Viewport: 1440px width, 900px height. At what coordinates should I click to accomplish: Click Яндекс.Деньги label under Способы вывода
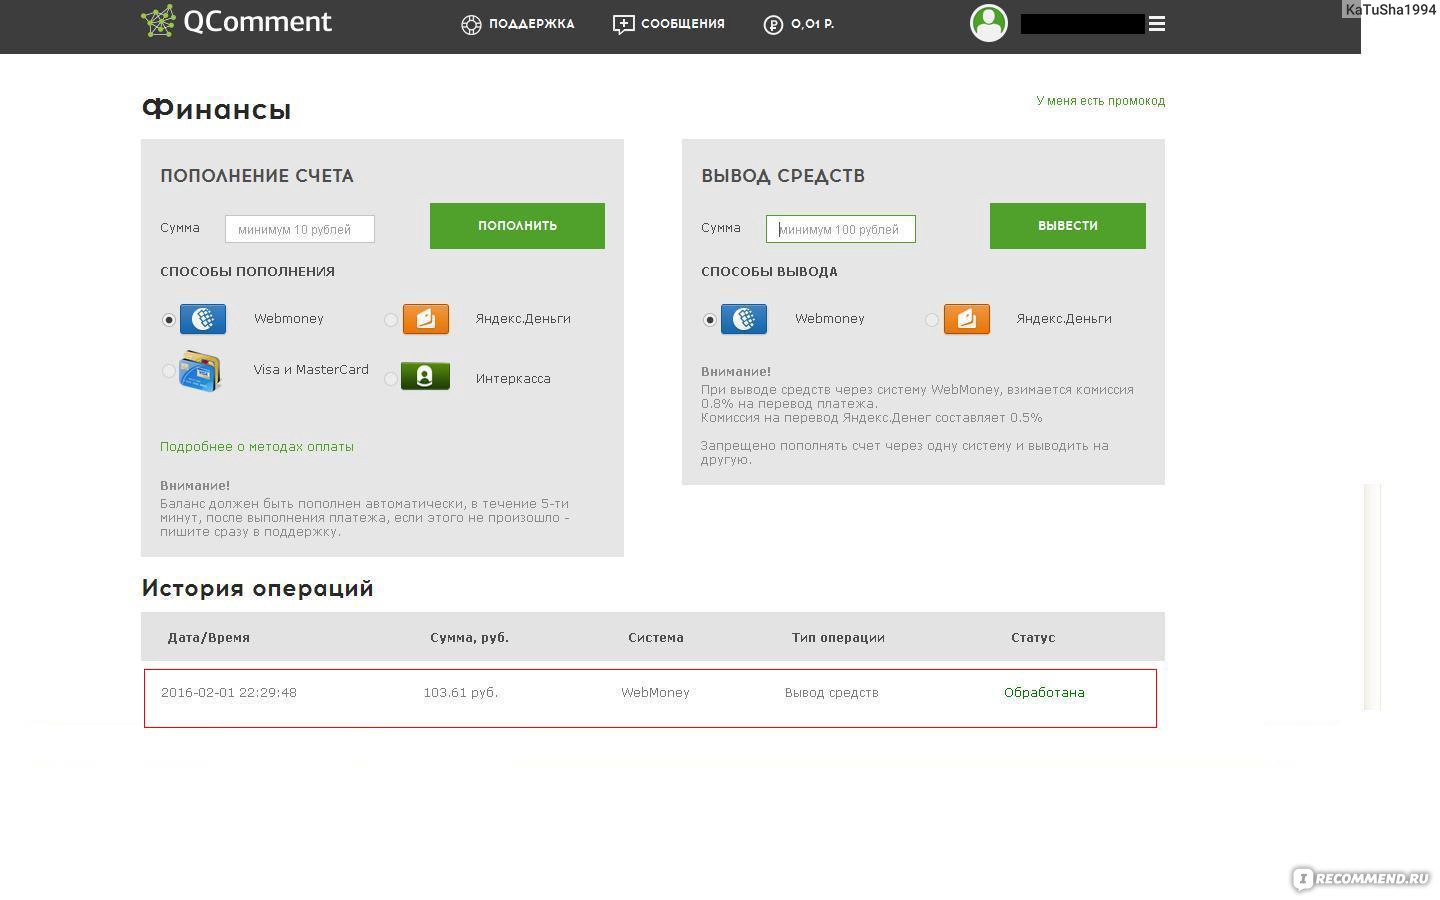pos(1064,319)
